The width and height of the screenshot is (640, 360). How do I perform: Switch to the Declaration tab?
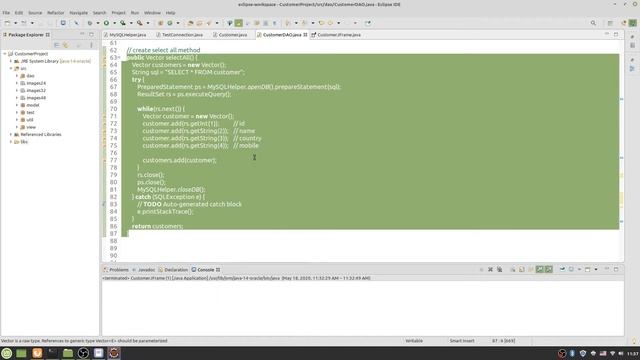point(176,270)
